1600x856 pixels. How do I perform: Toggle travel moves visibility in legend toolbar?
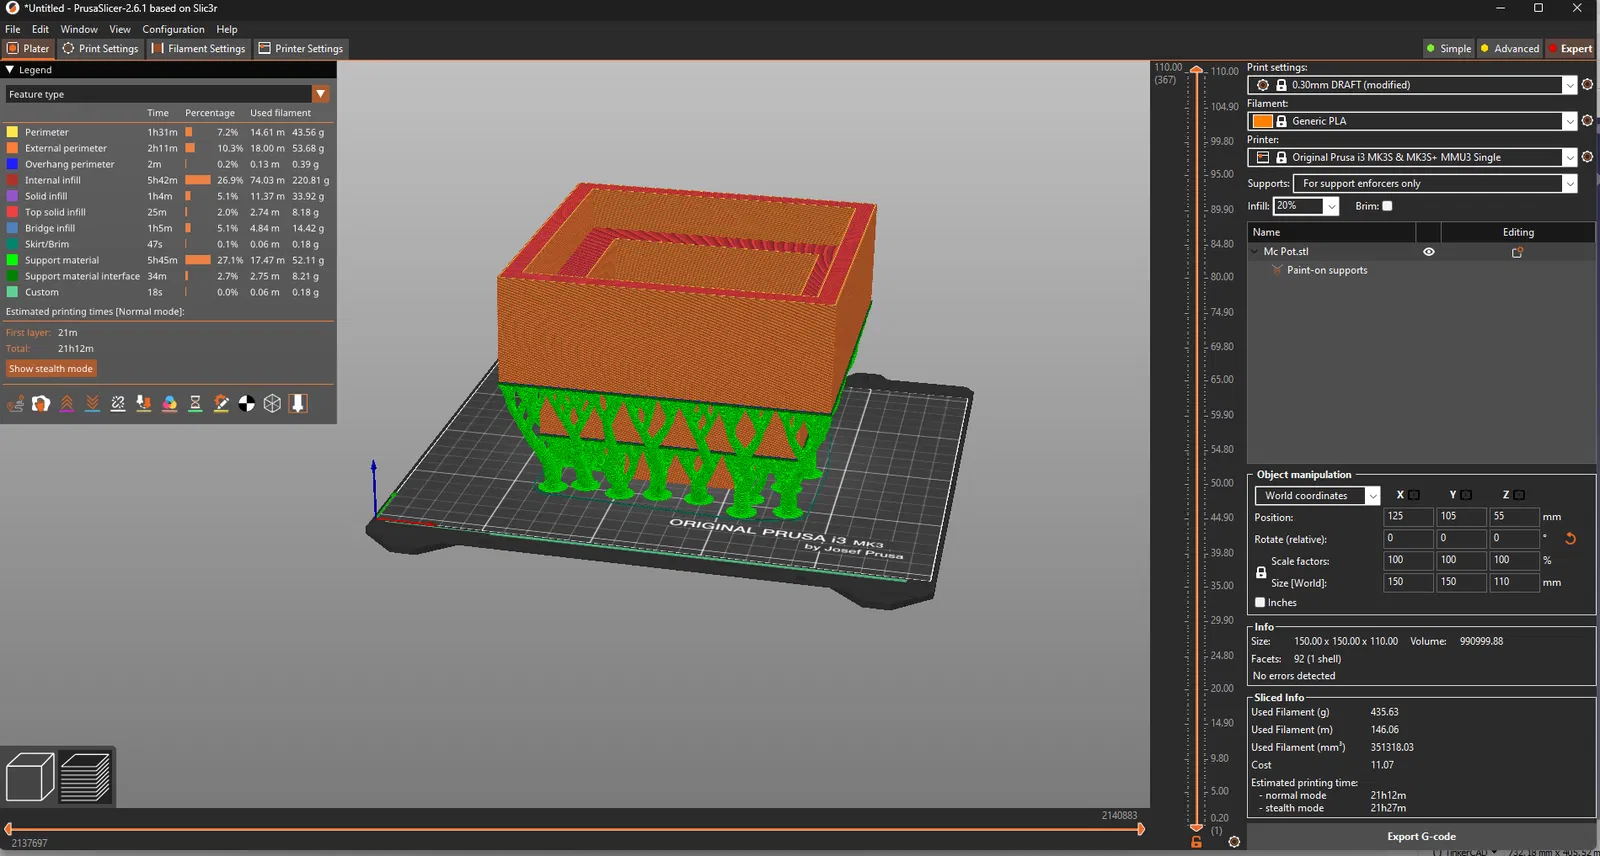(15, 403)
